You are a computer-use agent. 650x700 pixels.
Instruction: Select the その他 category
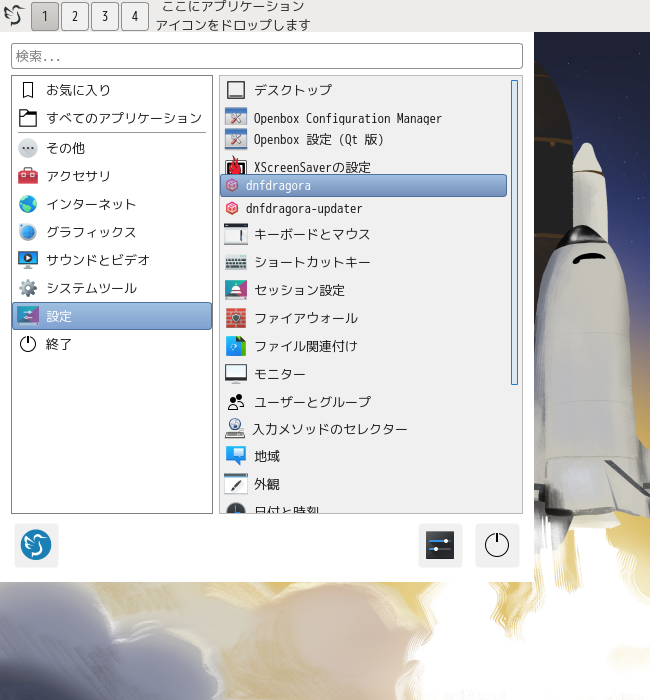pyautogui.click(x=112, y=148)
